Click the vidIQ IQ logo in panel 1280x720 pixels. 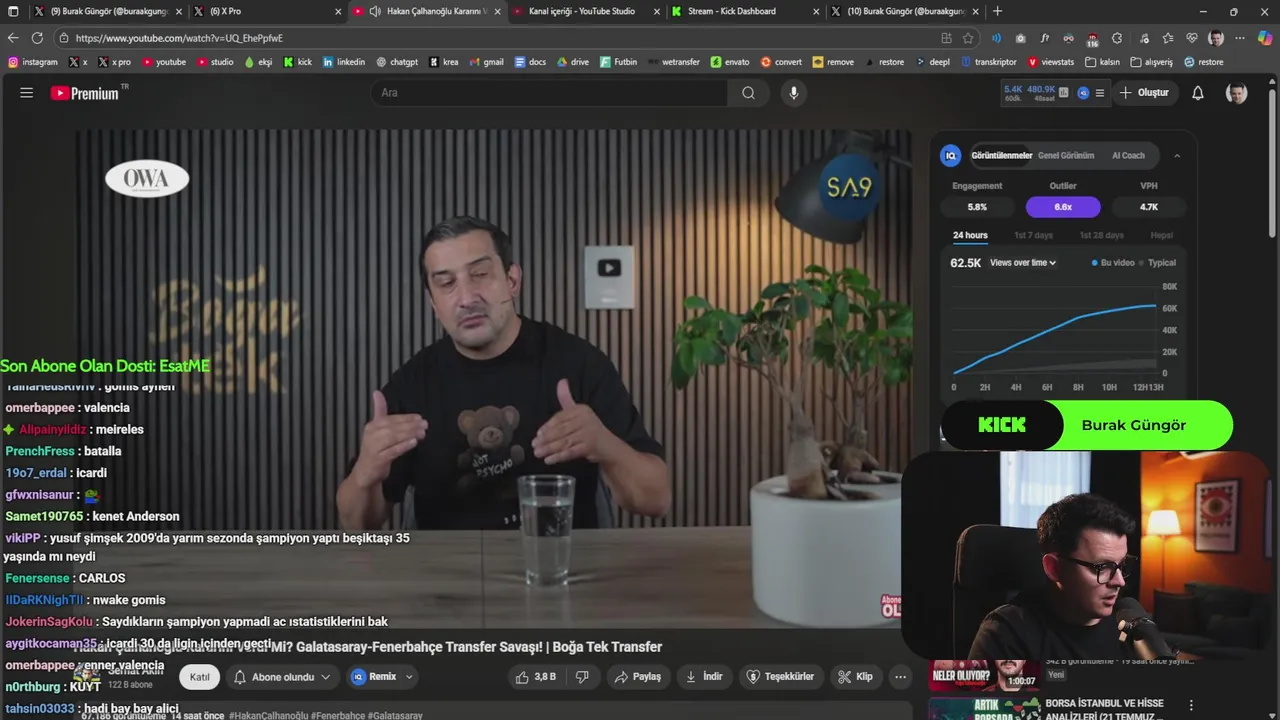[951, 156]
